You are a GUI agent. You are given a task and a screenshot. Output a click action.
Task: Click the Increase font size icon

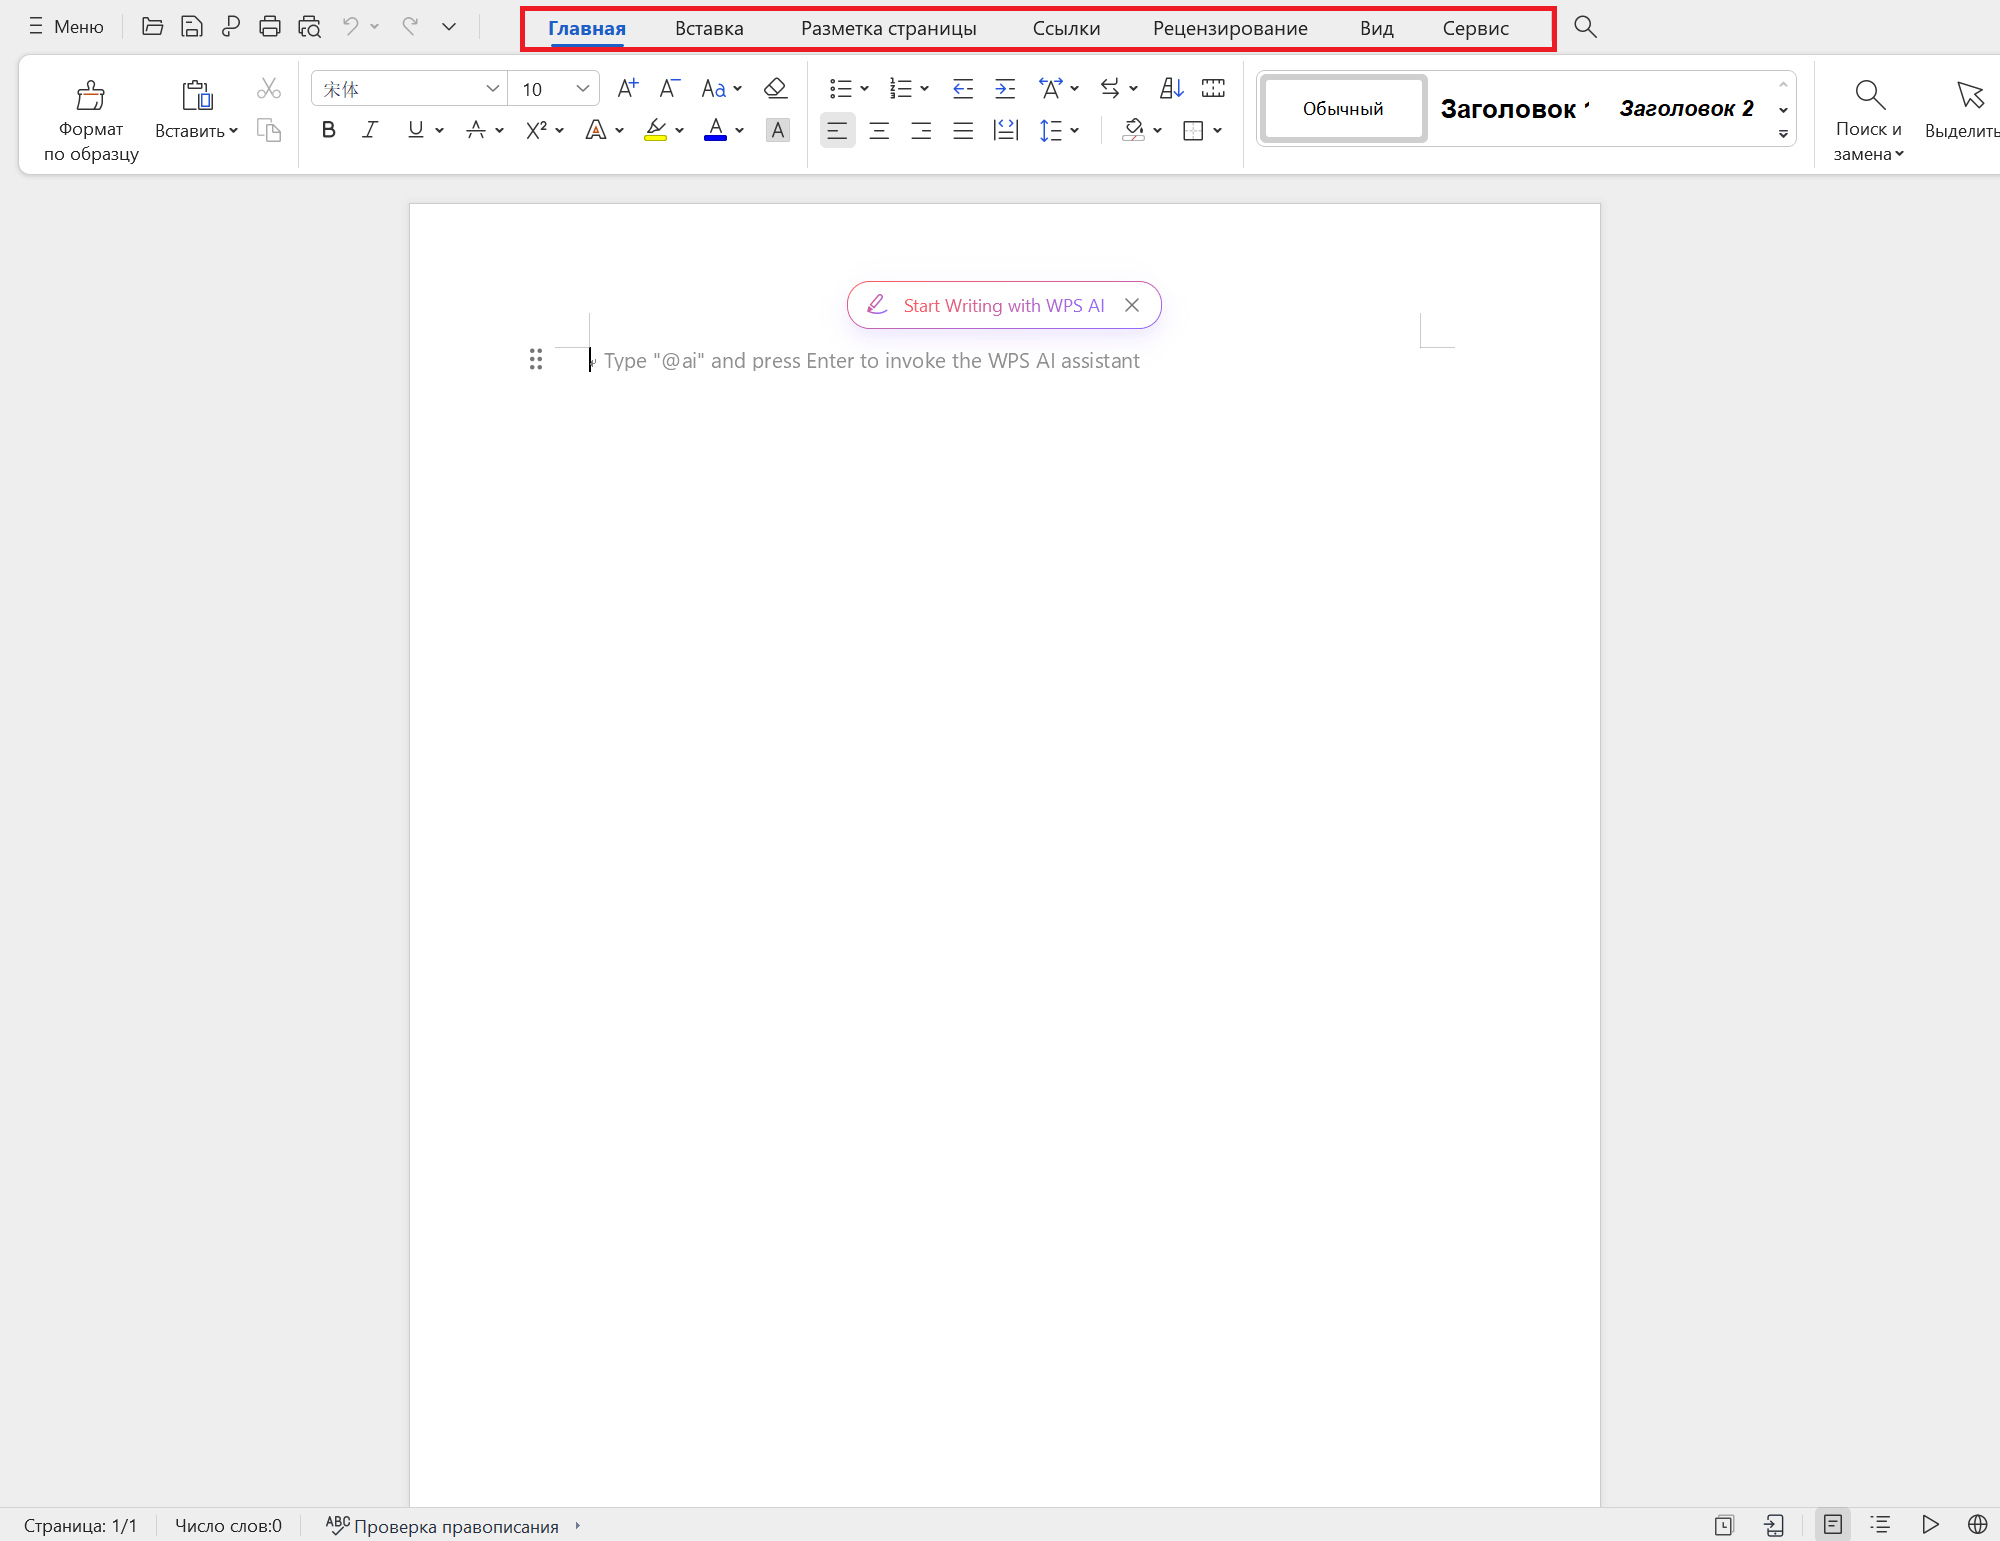pyautogui.click(x=627, y=89)
